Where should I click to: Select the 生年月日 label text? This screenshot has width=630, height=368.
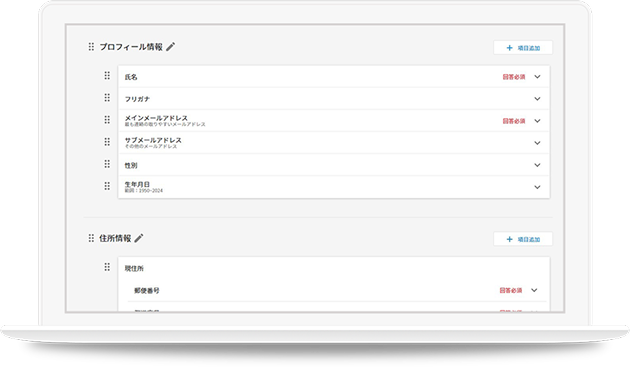[x=137, y=184]
